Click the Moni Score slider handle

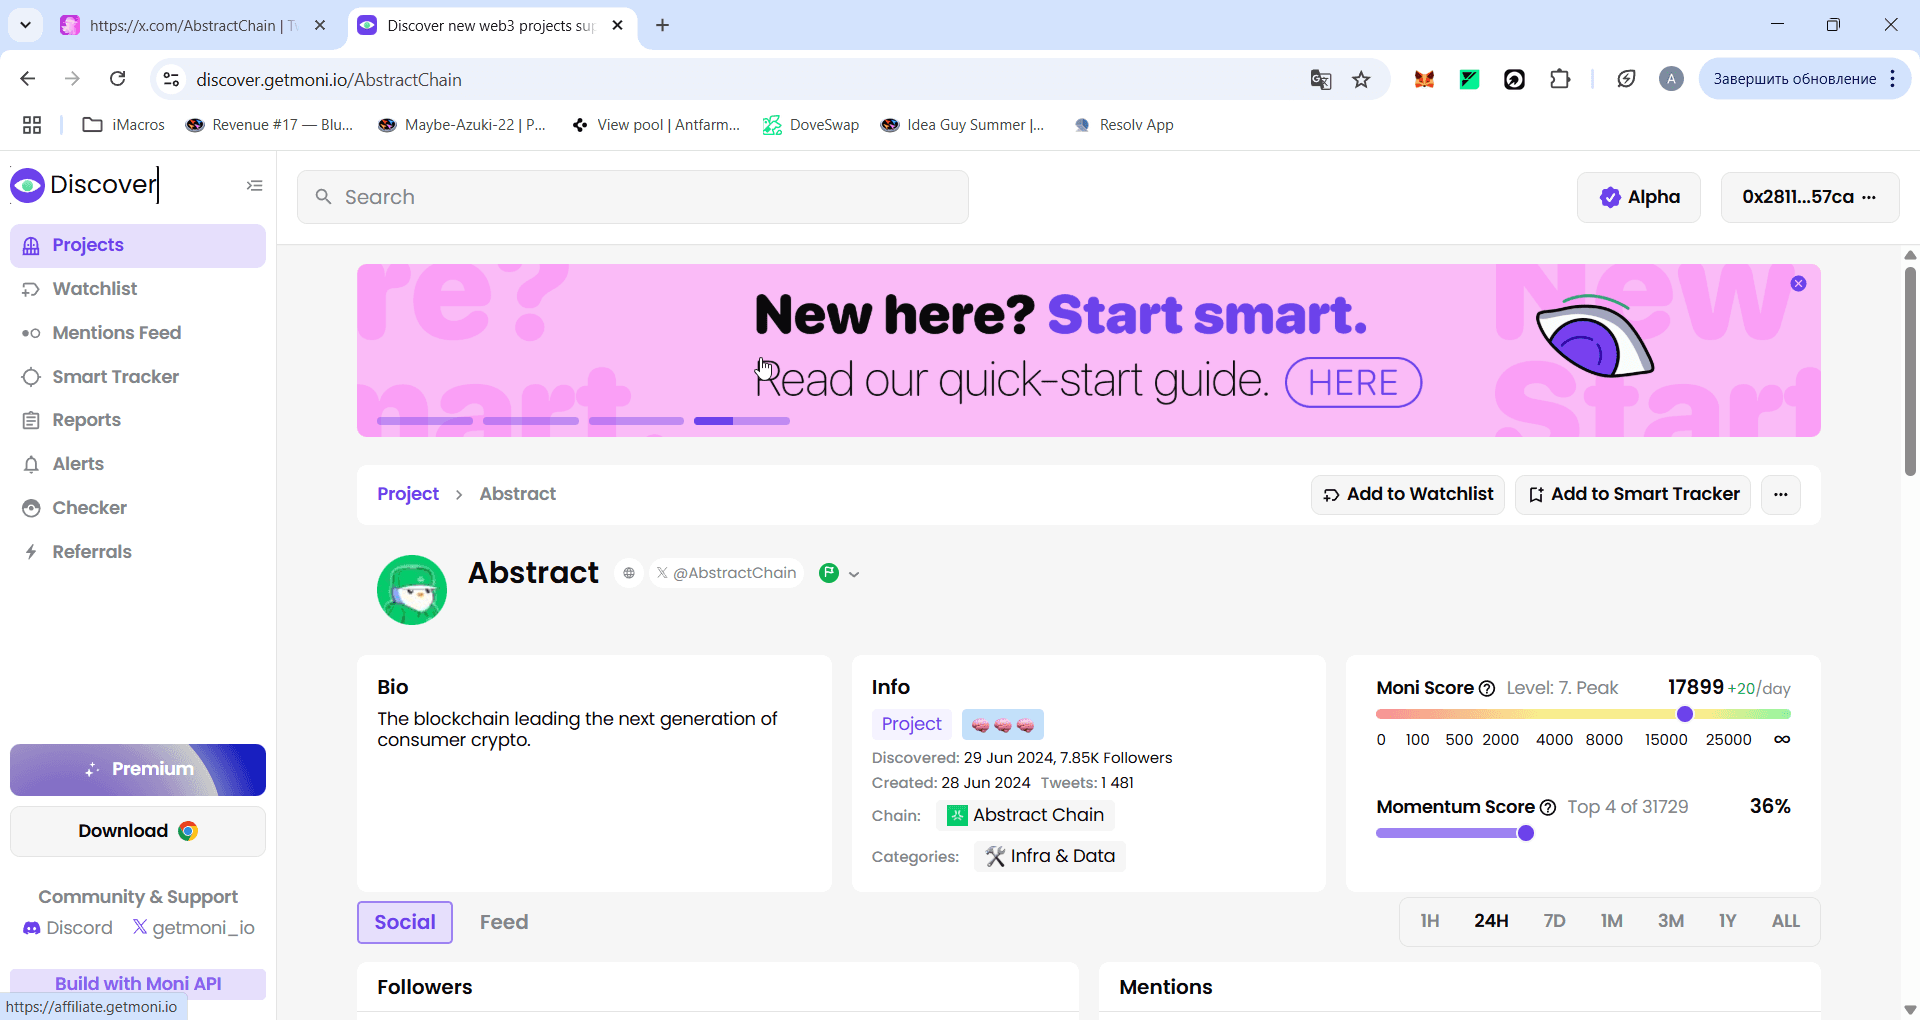click(1685, 714)
